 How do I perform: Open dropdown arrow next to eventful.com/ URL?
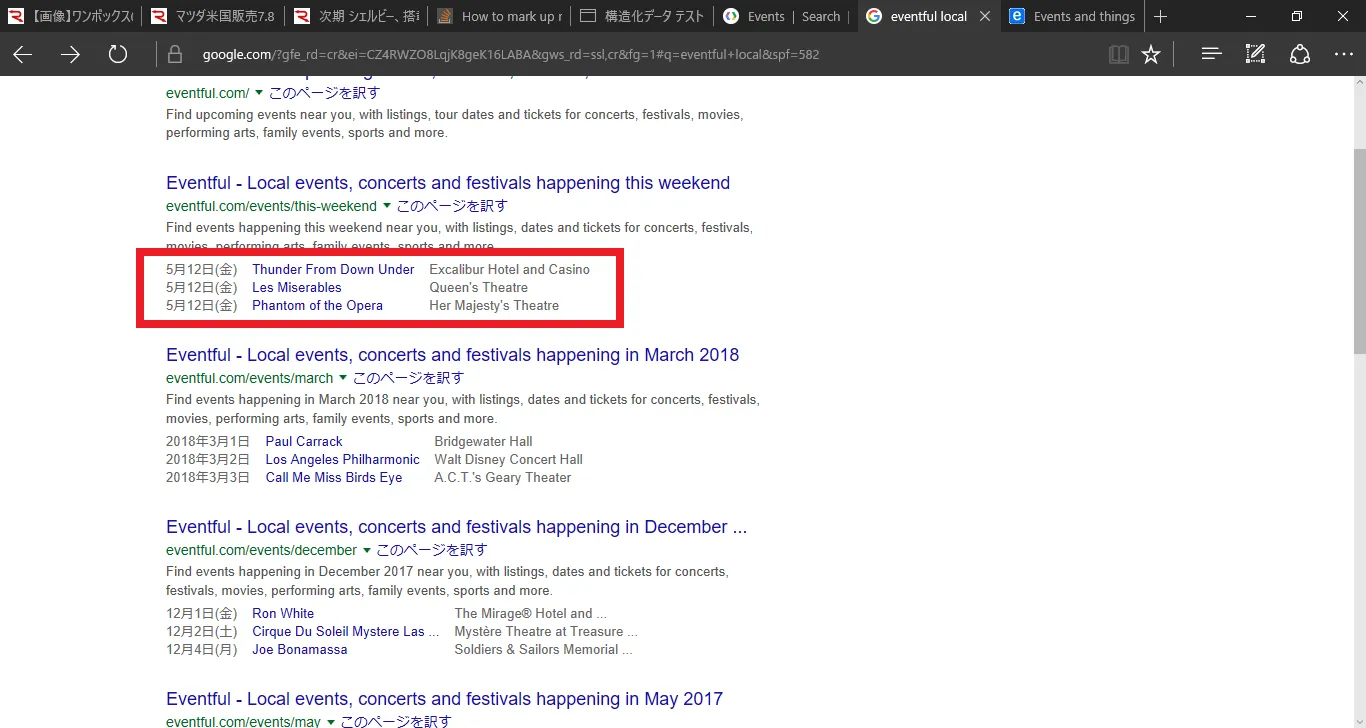(259, 93)
